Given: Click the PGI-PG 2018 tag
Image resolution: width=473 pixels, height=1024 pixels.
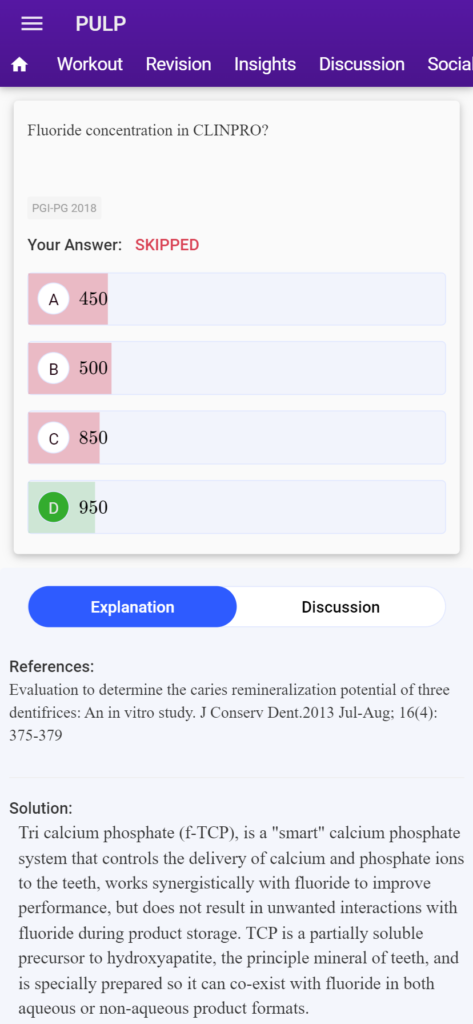Looking at the screenshot, I should [x=64, y=208].
